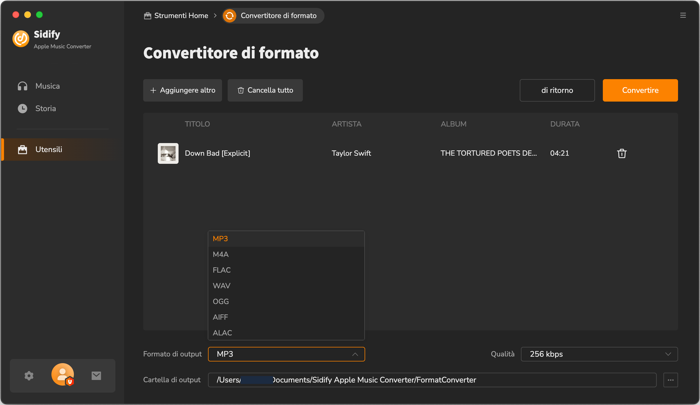Click THE TORTURED POETS album cell

coord(488,153)
